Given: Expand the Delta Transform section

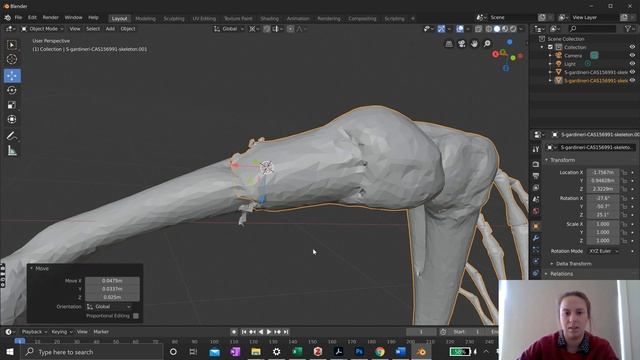Looking at the screenshot, I should pyautogui.click(x=573, y=264).
